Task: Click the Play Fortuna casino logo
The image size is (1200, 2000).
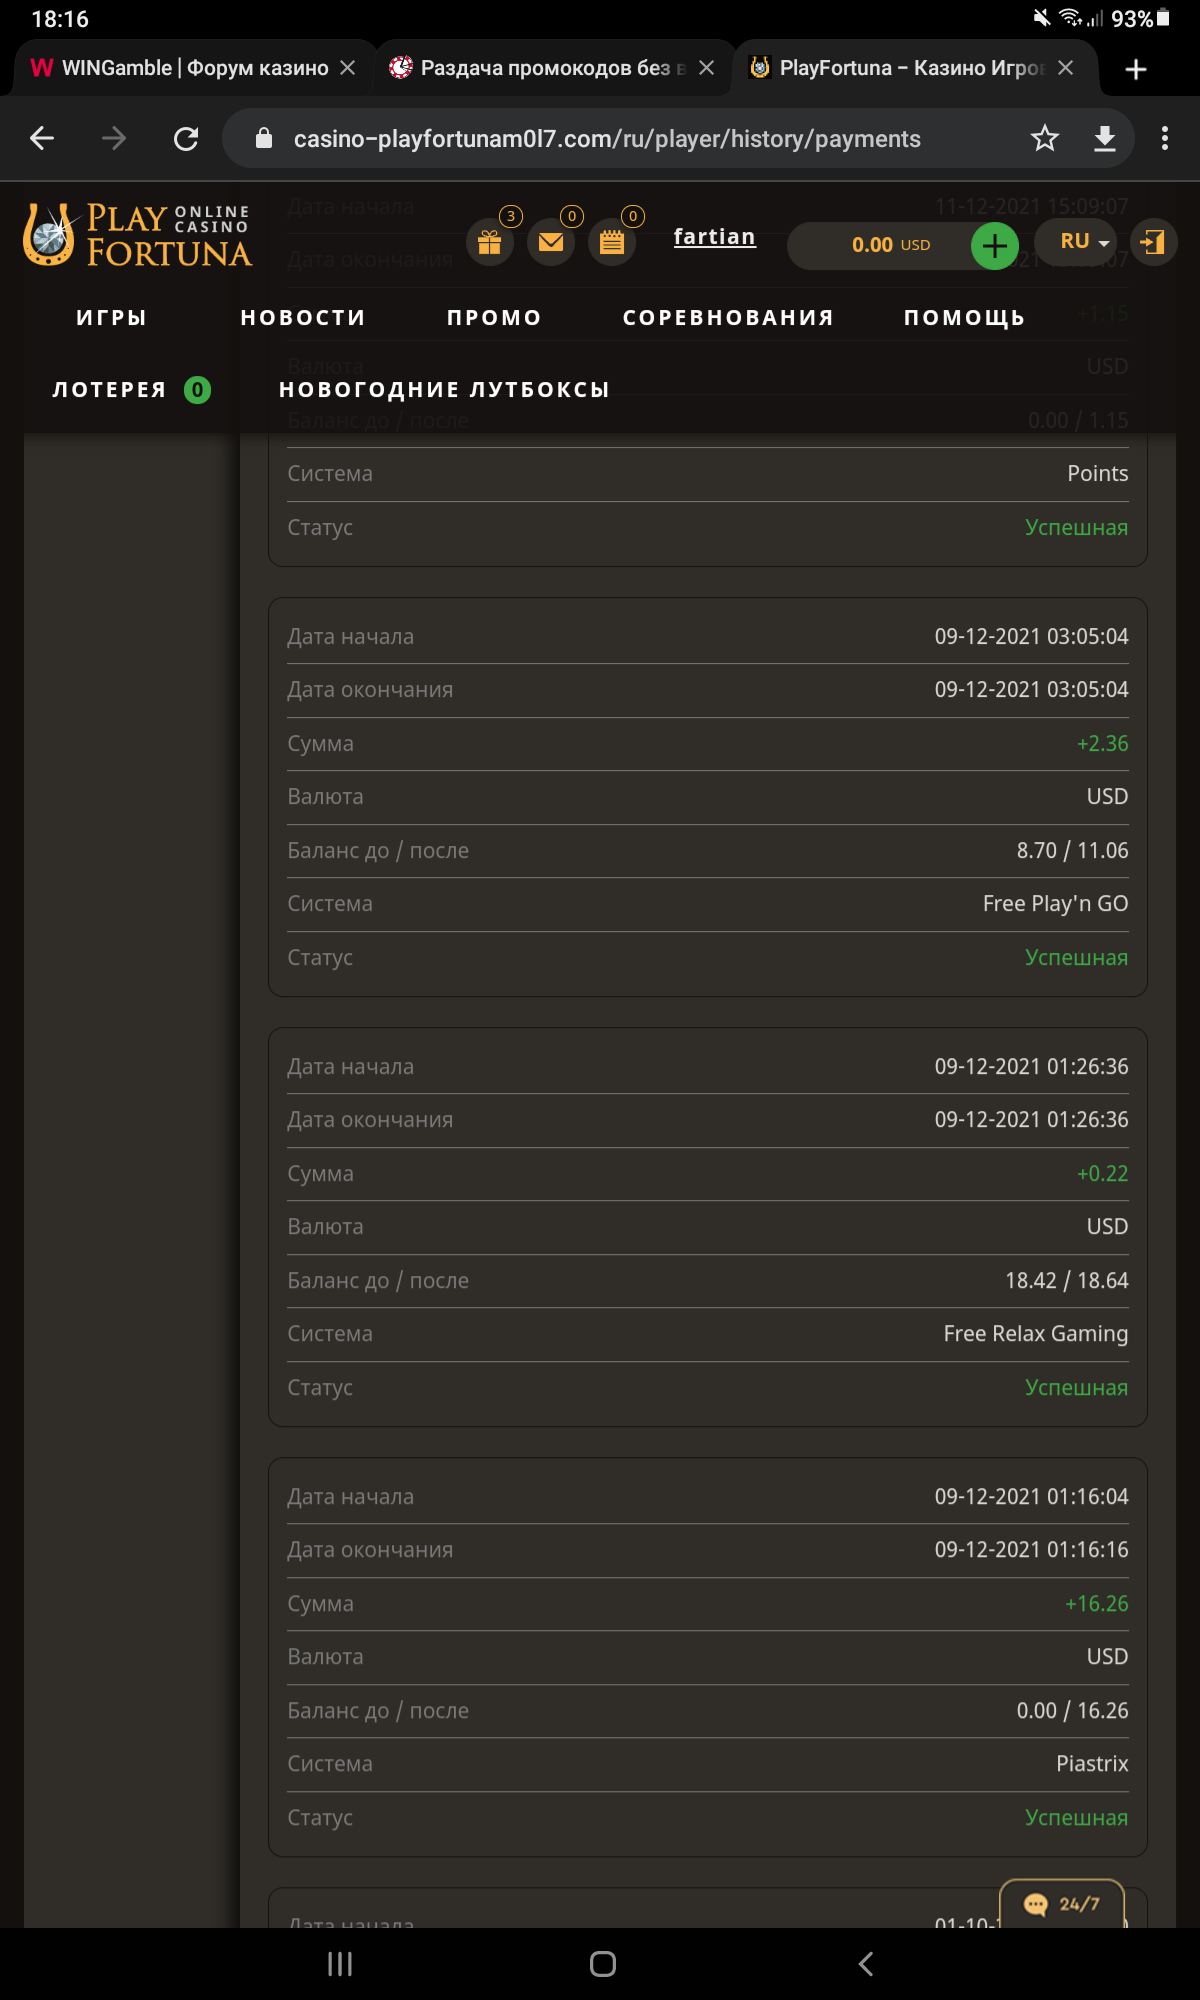Action: (138, 236)
